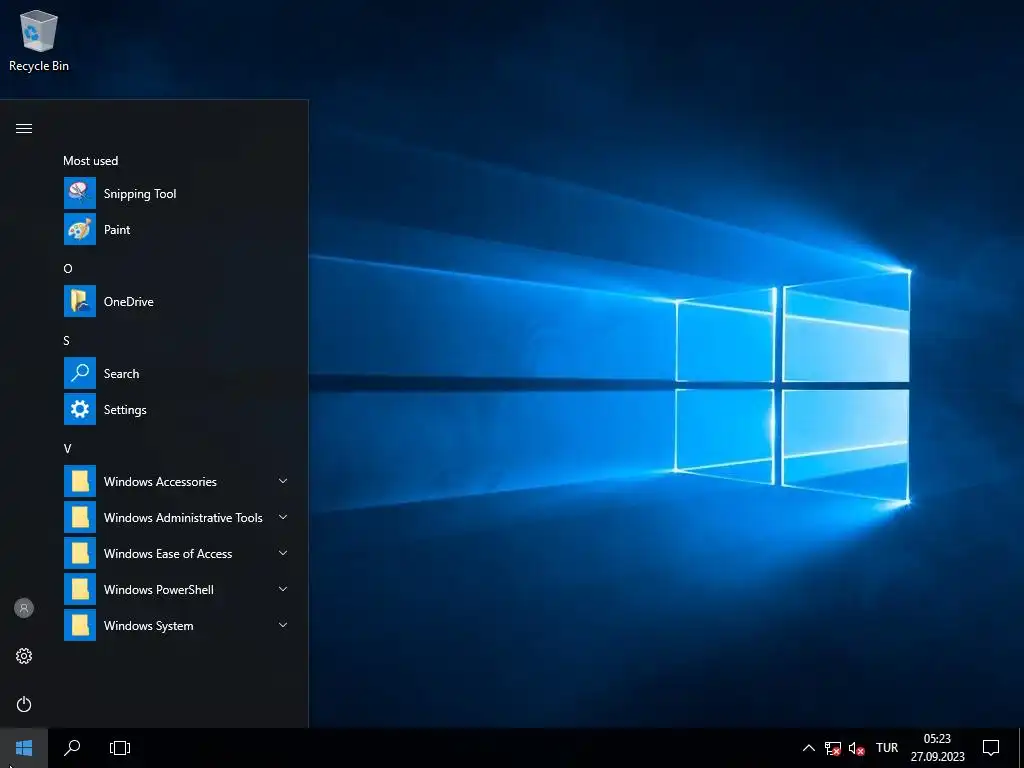Click the muted volume tray icon
Screen dimensions: 1024x768
pyautogui.click(x=856, y=748)
